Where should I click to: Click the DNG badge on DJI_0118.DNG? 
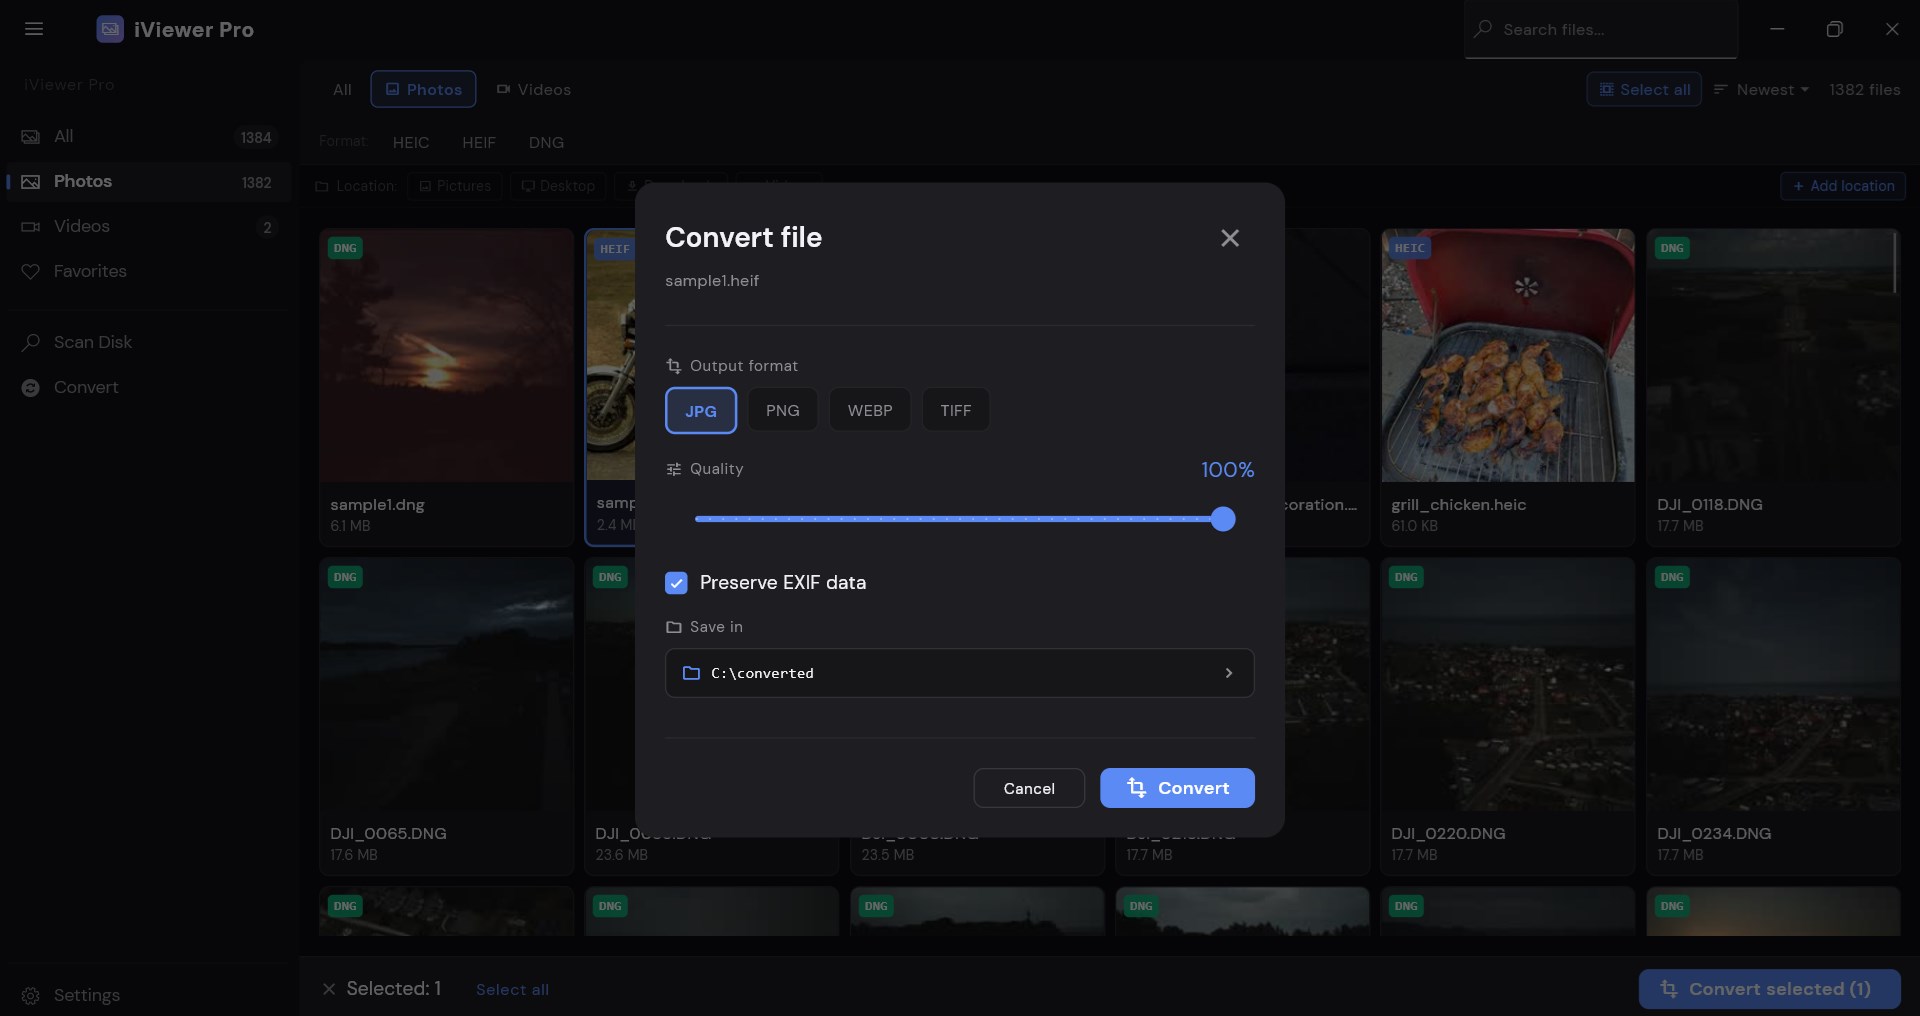tap(1672, 248)
